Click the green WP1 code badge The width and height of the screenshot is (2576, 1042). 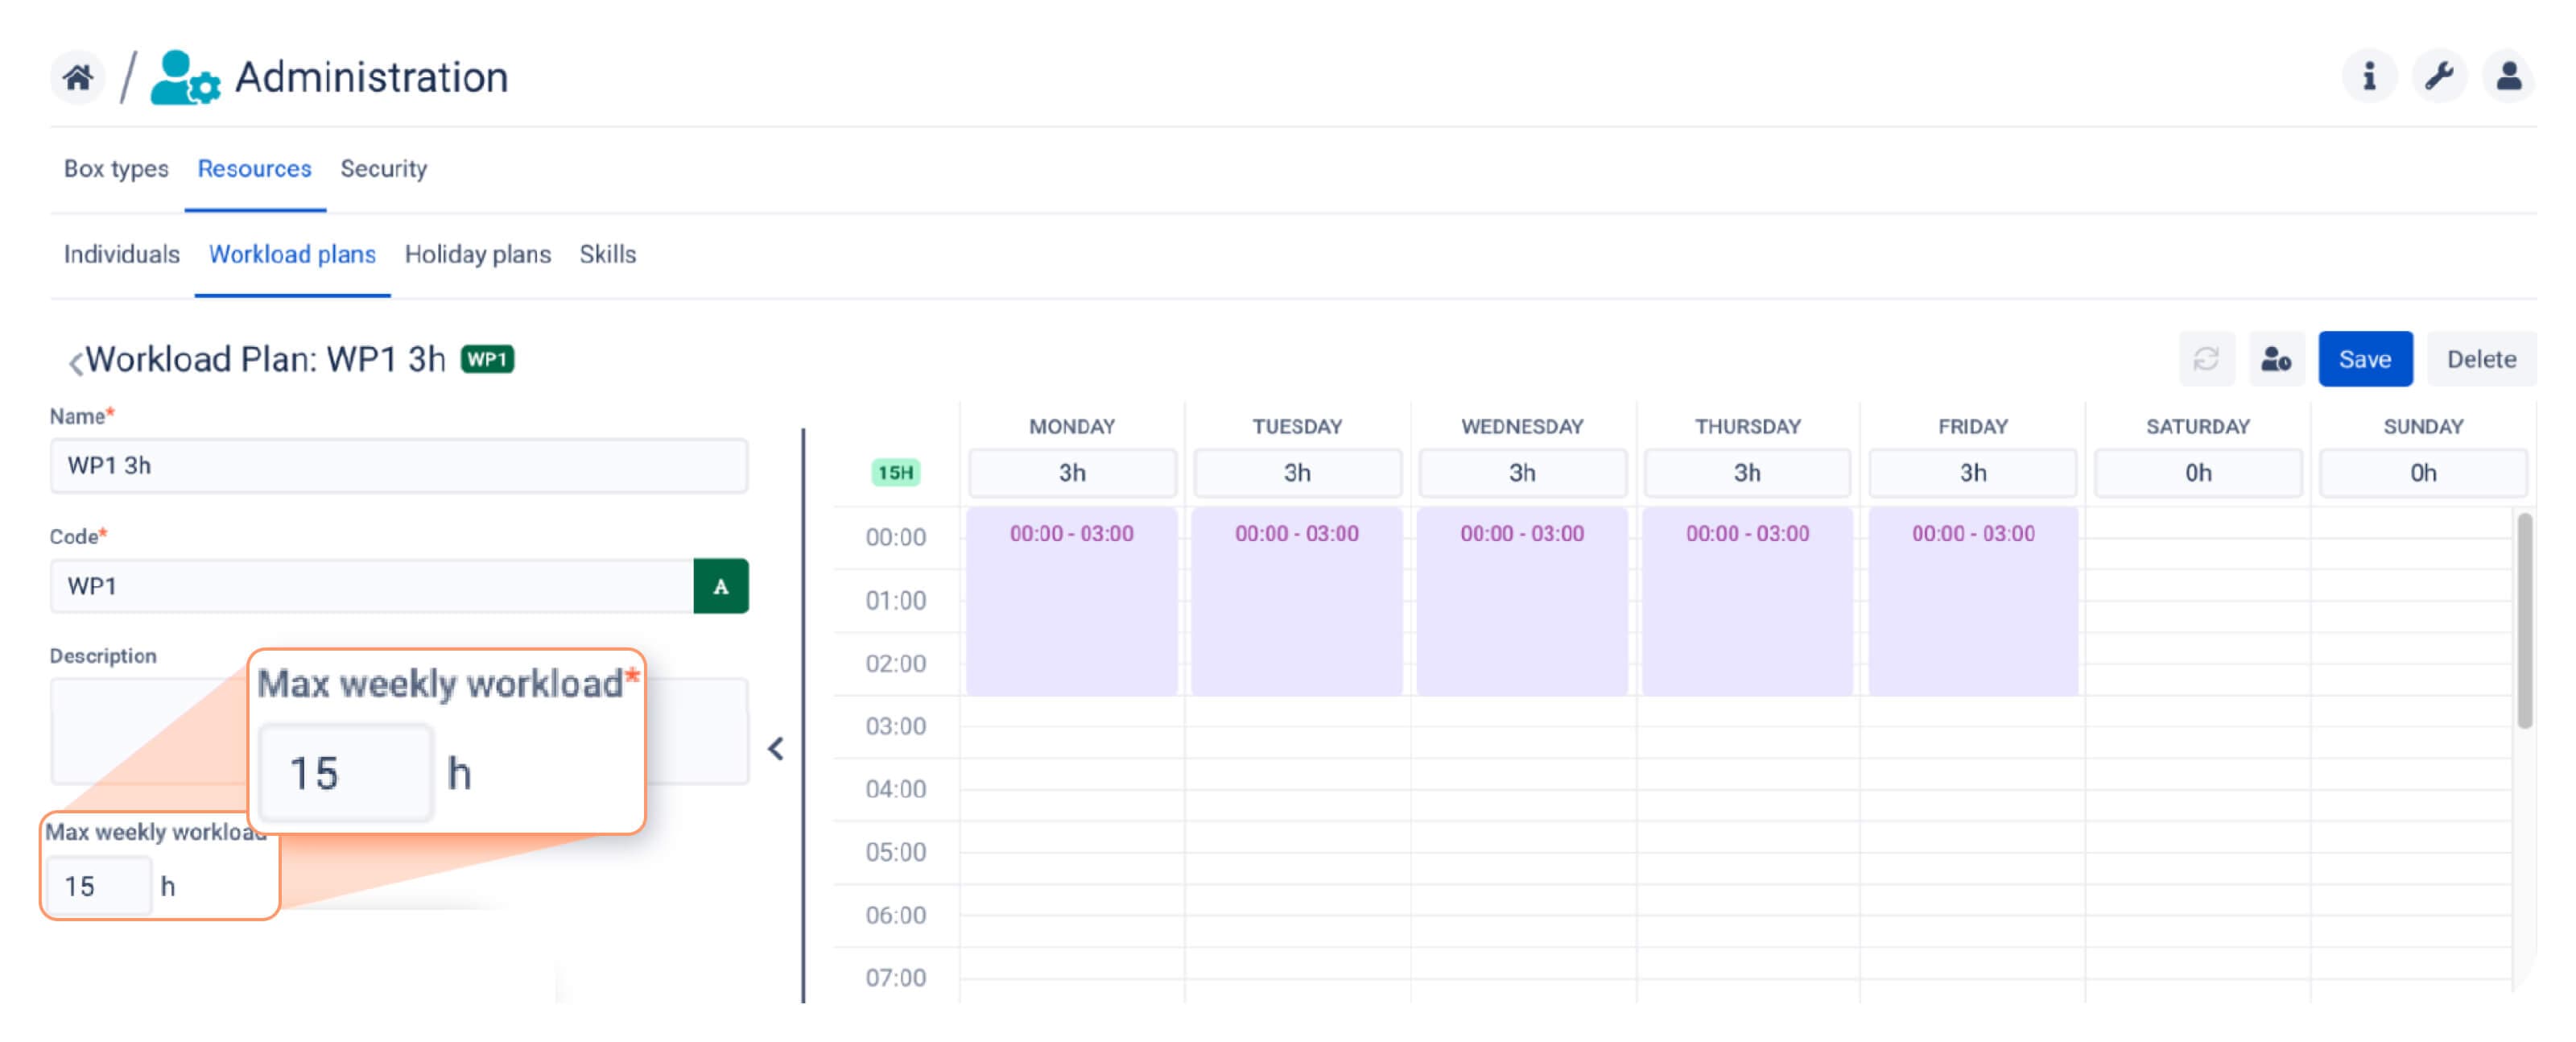tap(487, 359)
